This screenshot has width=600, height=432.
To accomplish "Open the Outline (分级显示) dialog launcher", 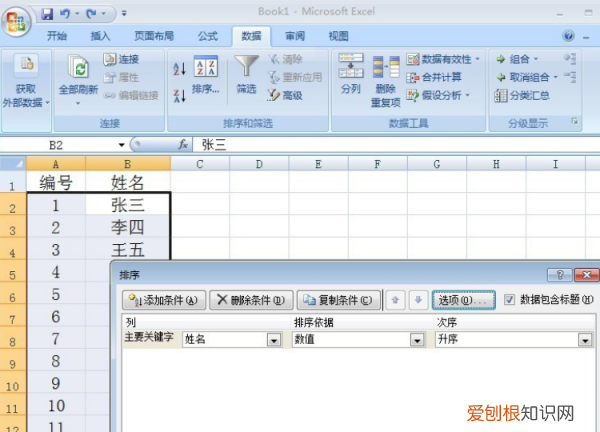I will (x=574, y=122).
